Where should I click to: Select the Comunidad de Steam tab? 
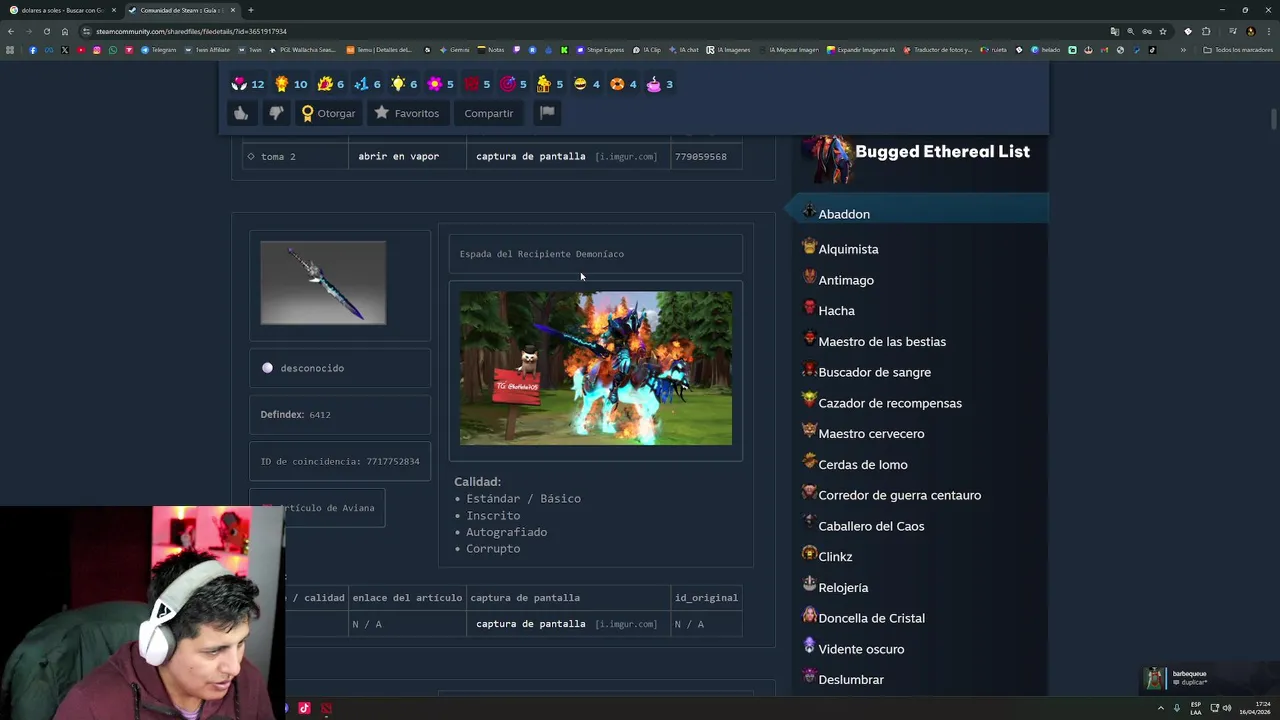(182, 10)
